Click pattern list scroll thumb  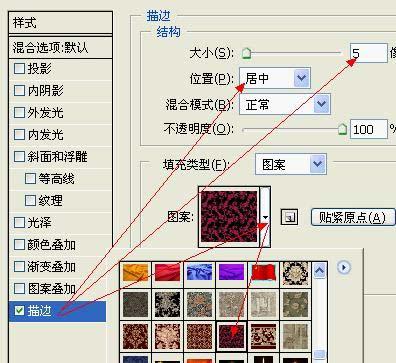(x=320, y=354)
